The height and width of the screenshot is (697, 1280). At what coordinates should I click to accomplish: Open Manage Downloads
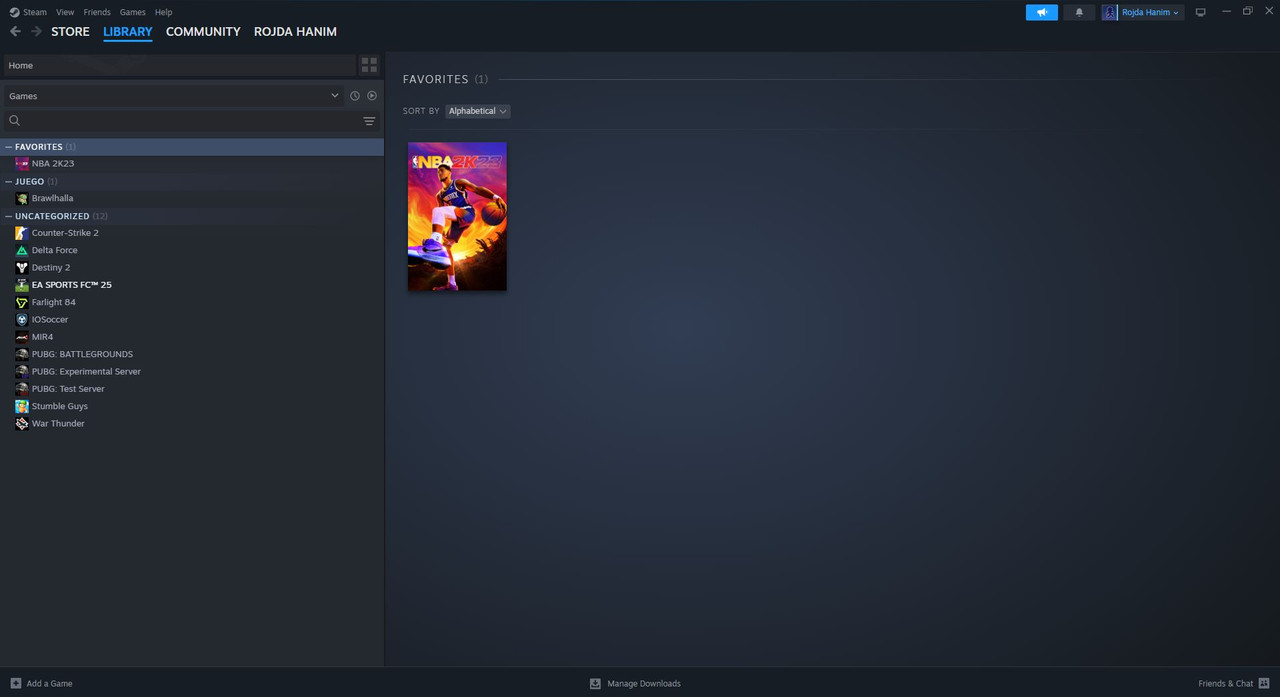[644, 684]
